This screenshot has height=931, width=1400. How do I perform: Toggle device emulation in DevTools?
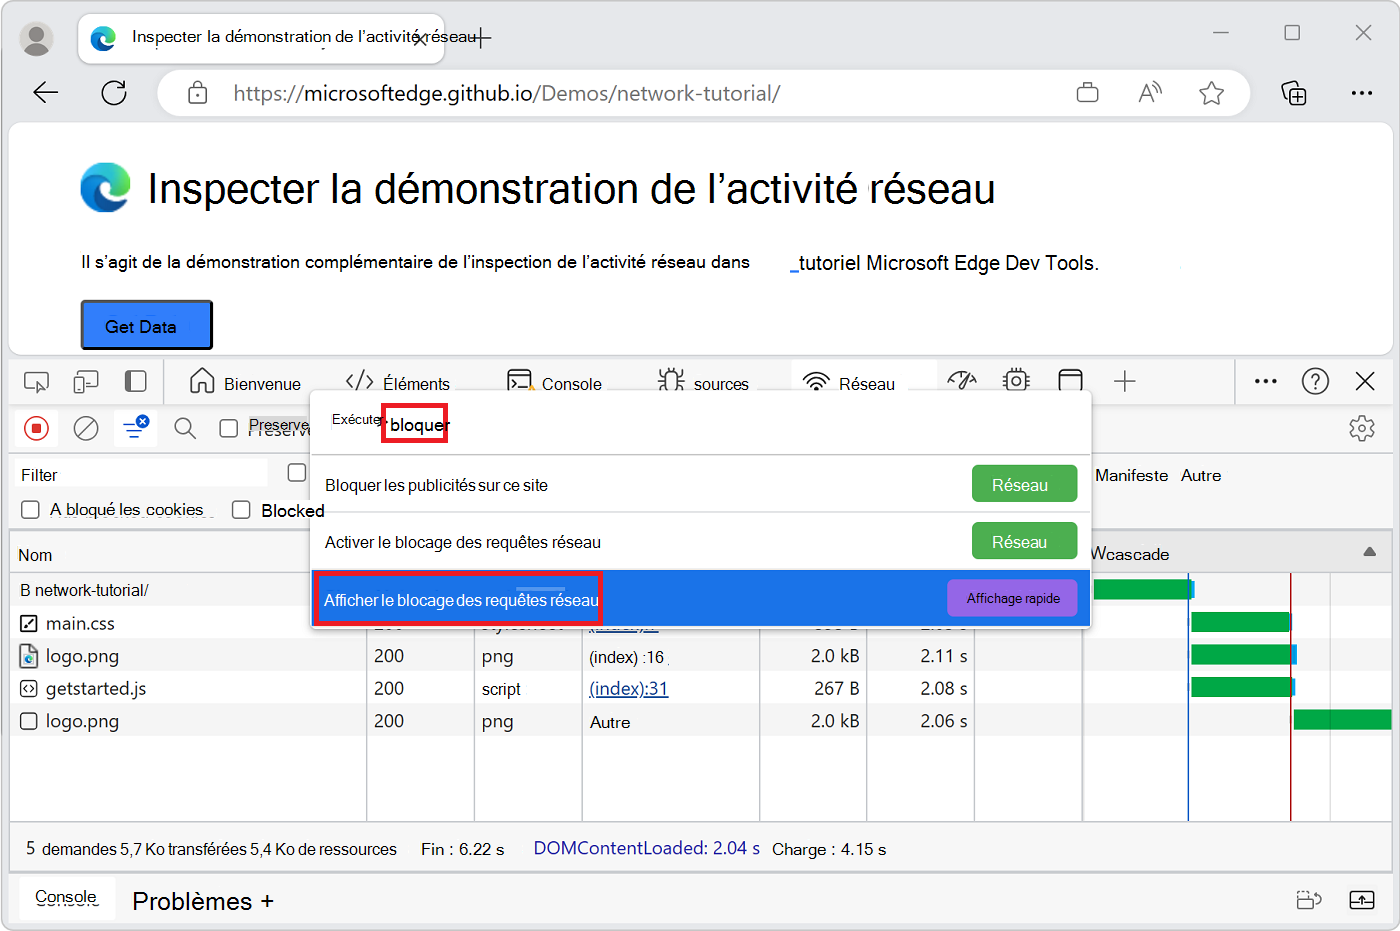[86, 382]
